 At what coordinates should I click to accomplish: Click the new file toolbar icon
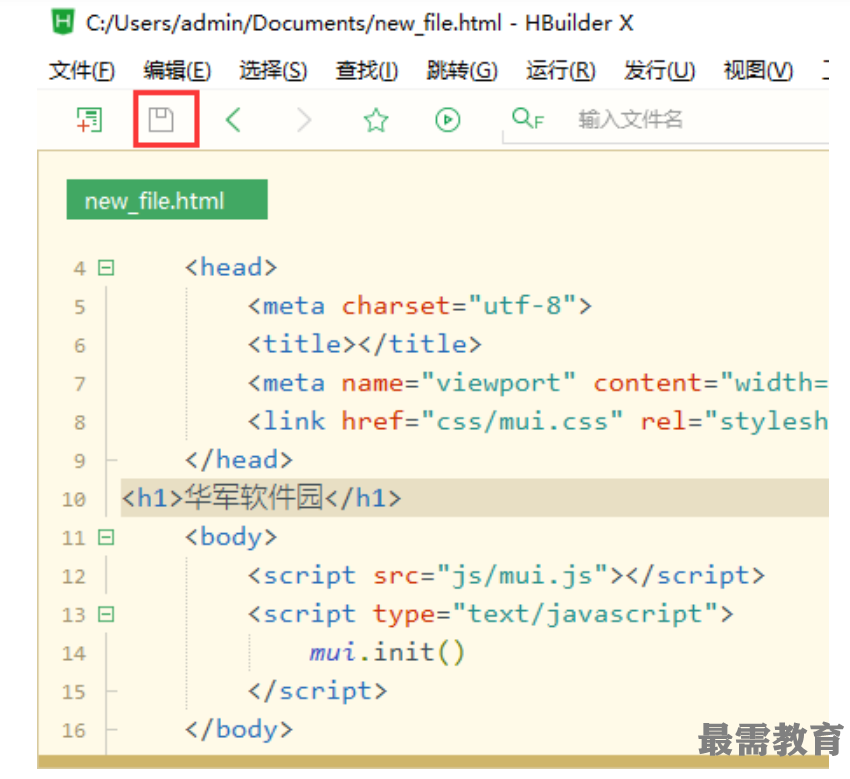(89, 119)
